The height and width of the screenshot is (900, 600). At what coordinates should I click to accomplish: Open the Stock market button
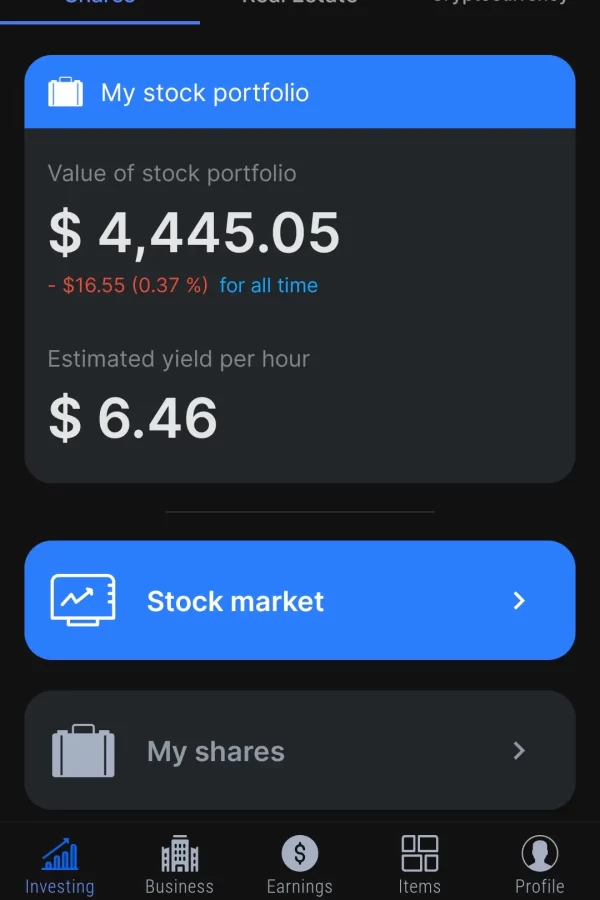(x=300, y=600)
